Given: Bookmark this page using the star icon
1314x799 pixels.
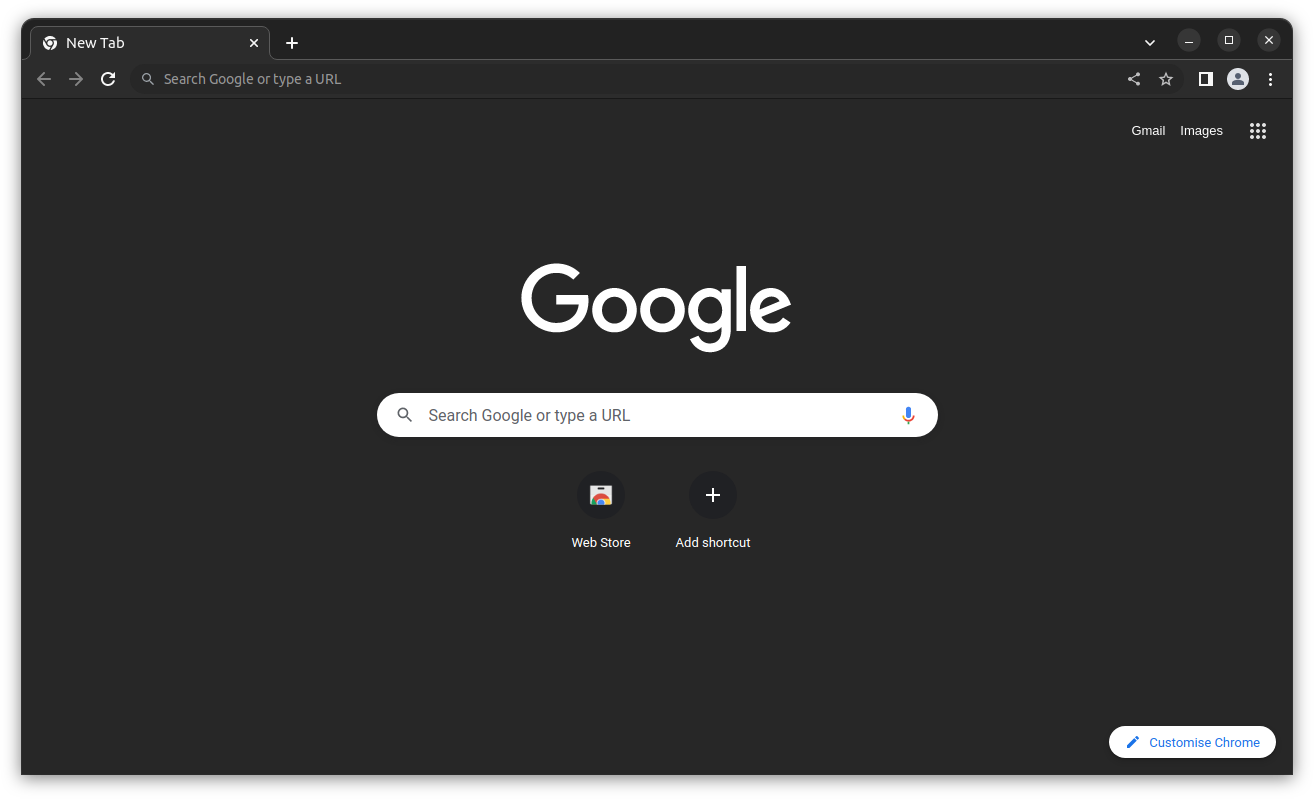Looking at the screenshot, I should 1166,79.
